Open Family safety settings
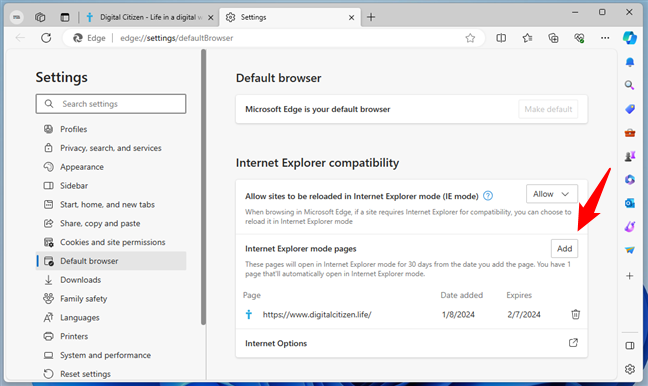The image size is (648, 386). pos(111,299)
